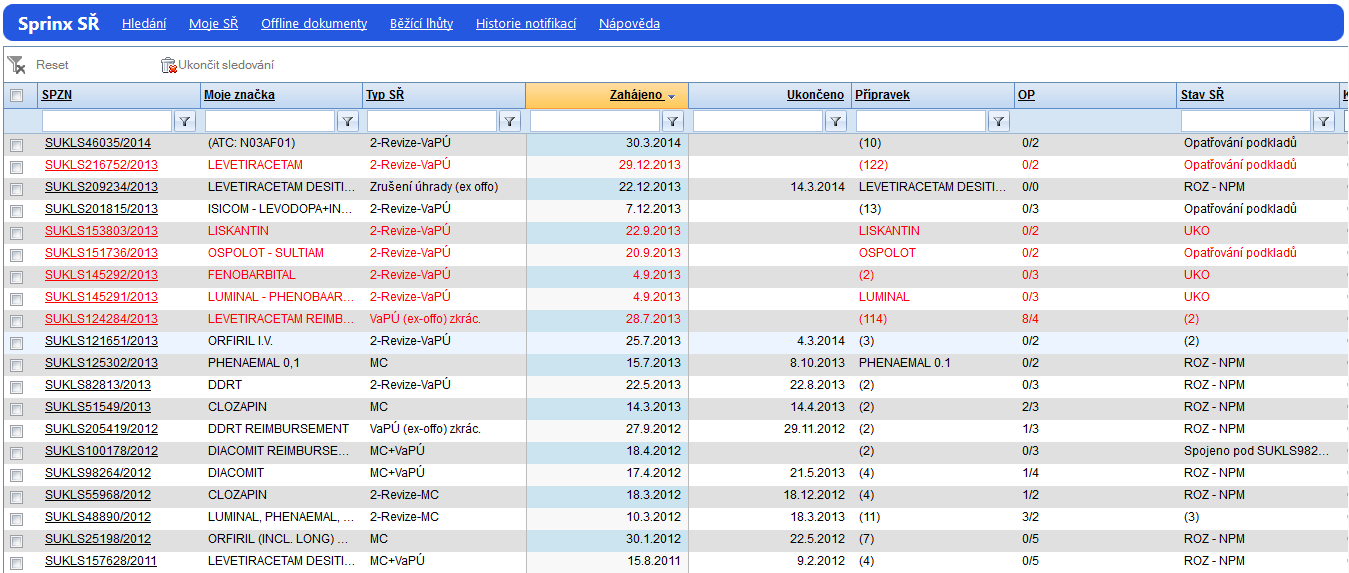
Task: Click the Sprinx SŘ application title
Action: tap(58, 23)
